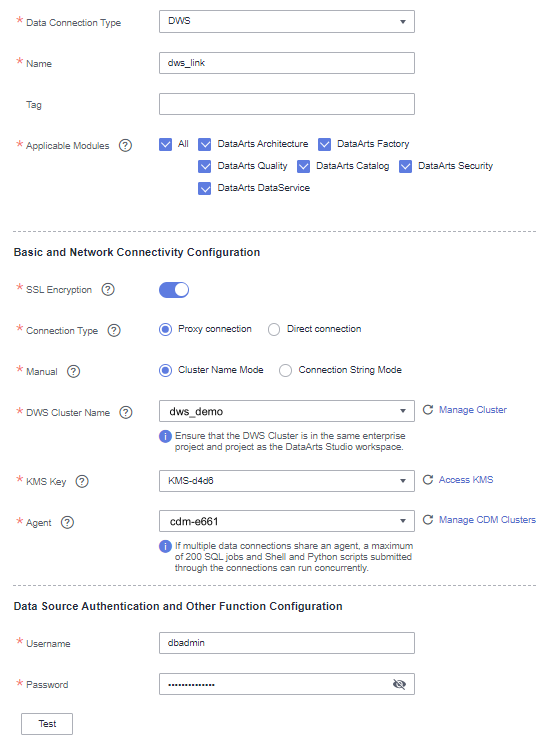This screenshot has width=559, height=751.
Task: Uncheck the DataArts Quality checkbox
Action: (x=205, y=166)
